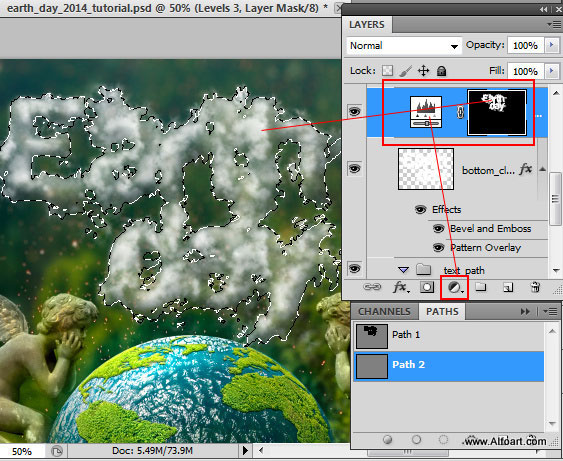Click the Levels 3 layer mask thumbnail
The height and width of the screenshot is (461, 563).
(497, 112)
